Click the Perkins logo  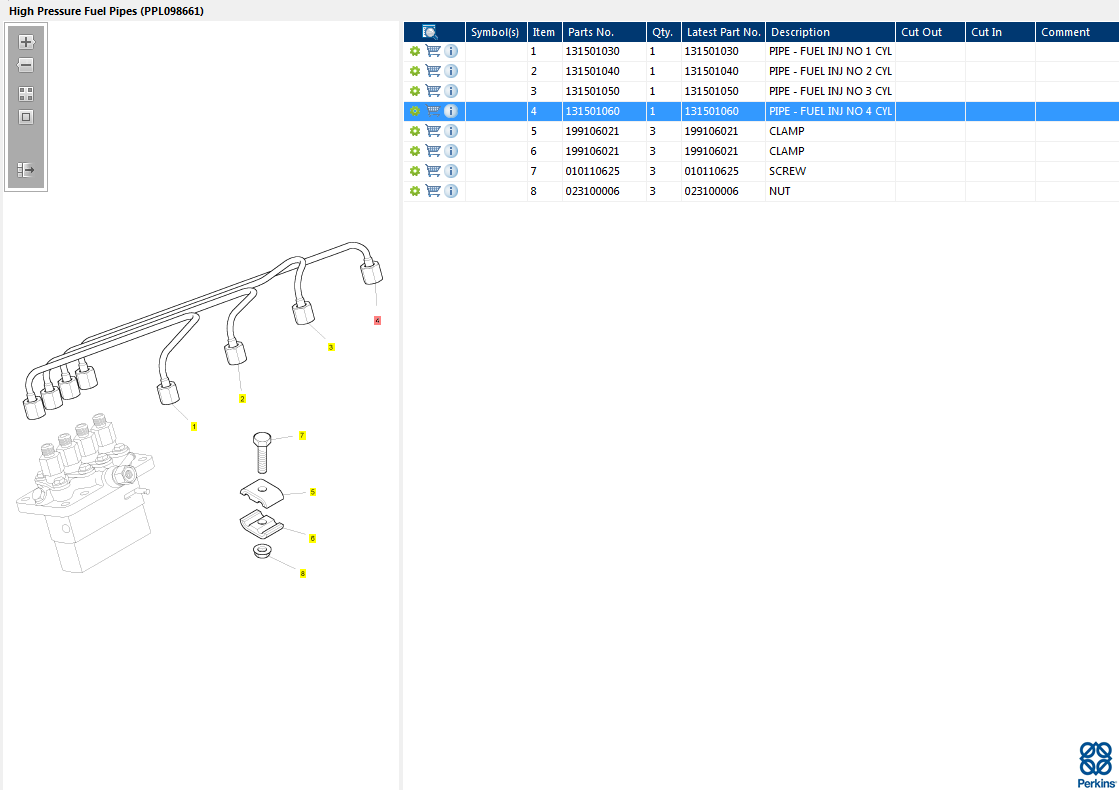pos(1096,764)
